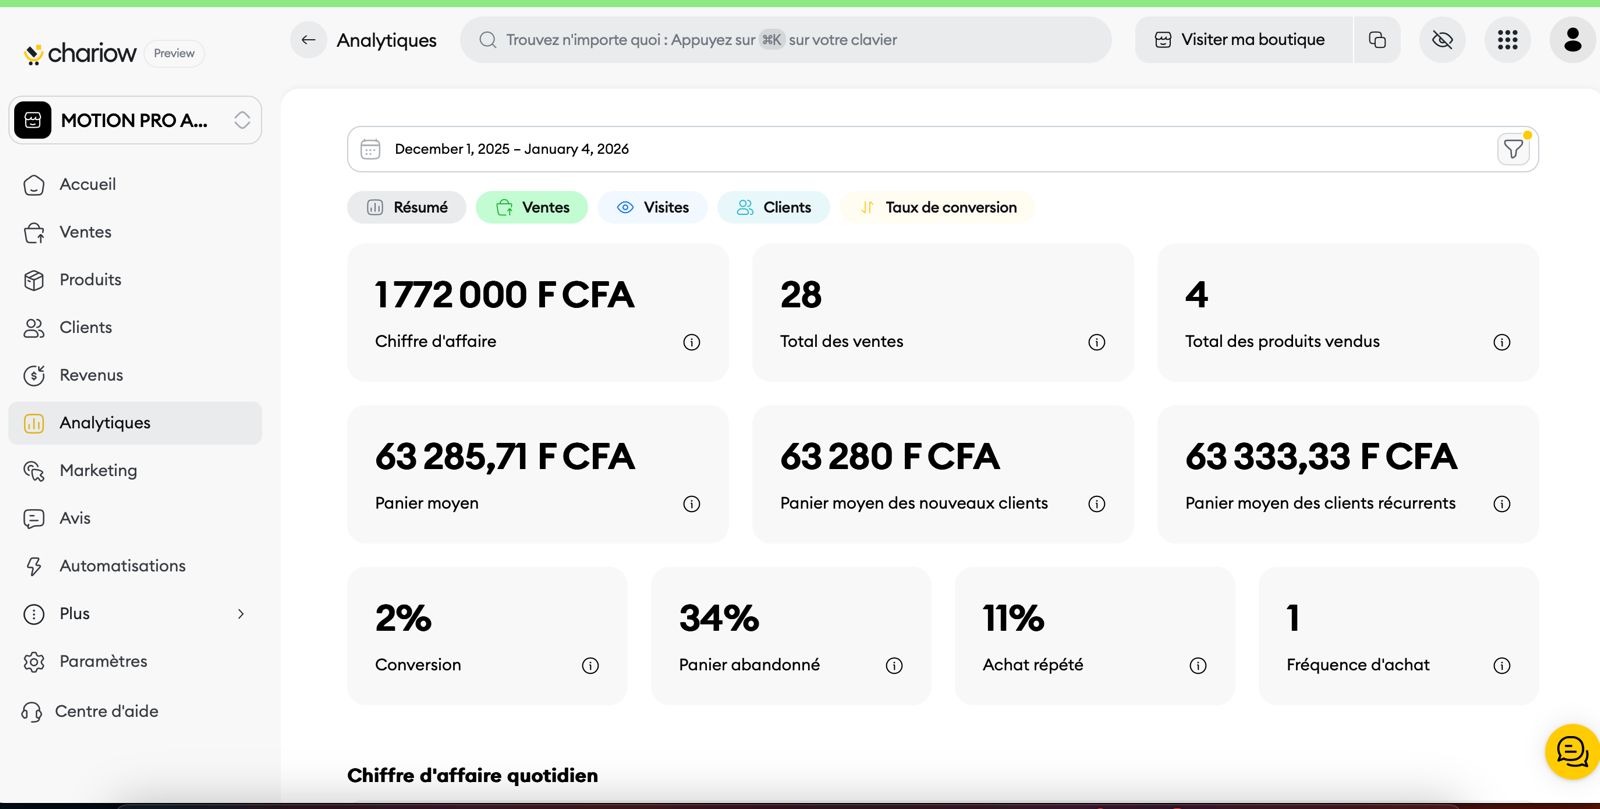
Task: Open Paramètres in the sidebar
Action: 135,662
